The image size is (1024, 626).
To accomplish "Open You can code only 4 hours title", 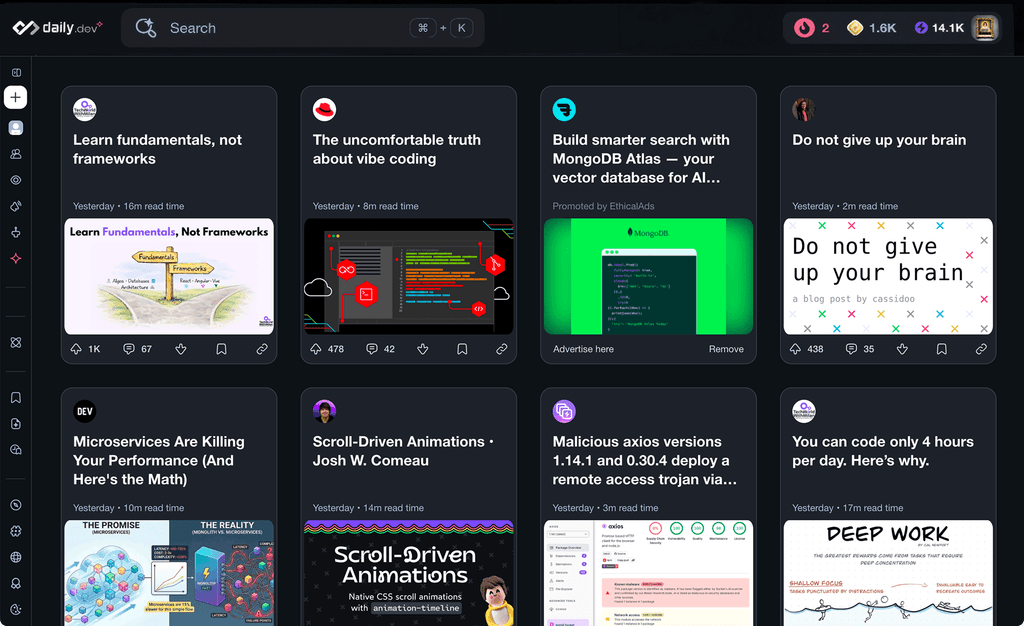I will point(883,451).
